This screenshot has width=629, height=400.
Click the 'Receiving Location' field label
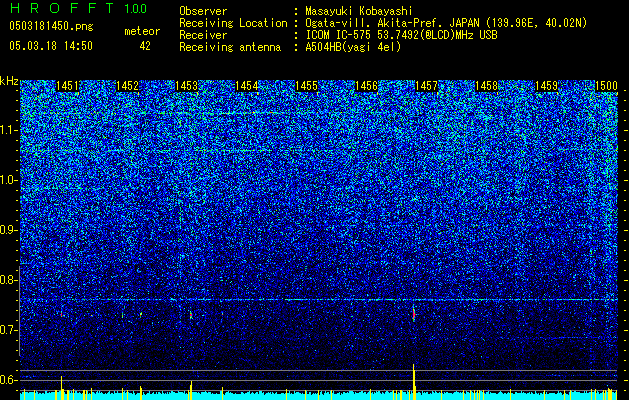(233, 23)
